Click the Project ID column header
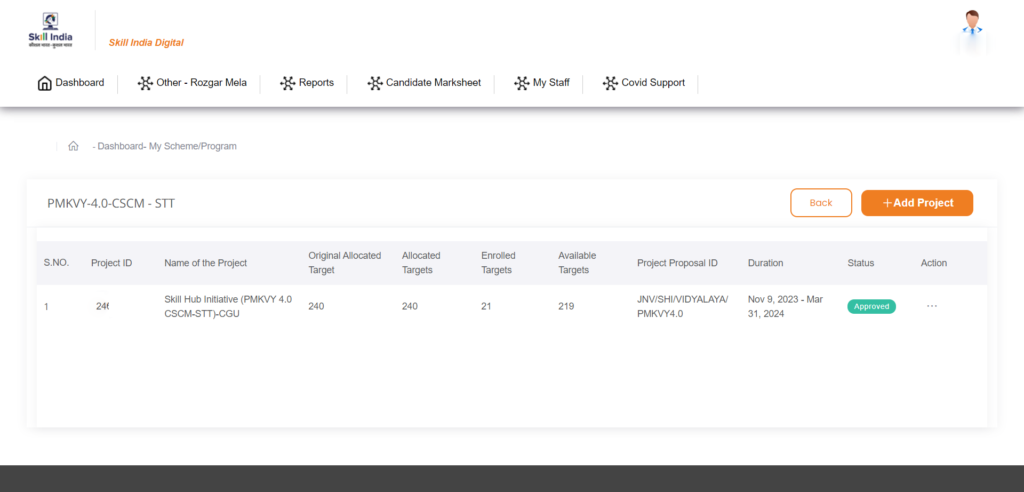 coord(112,263)
